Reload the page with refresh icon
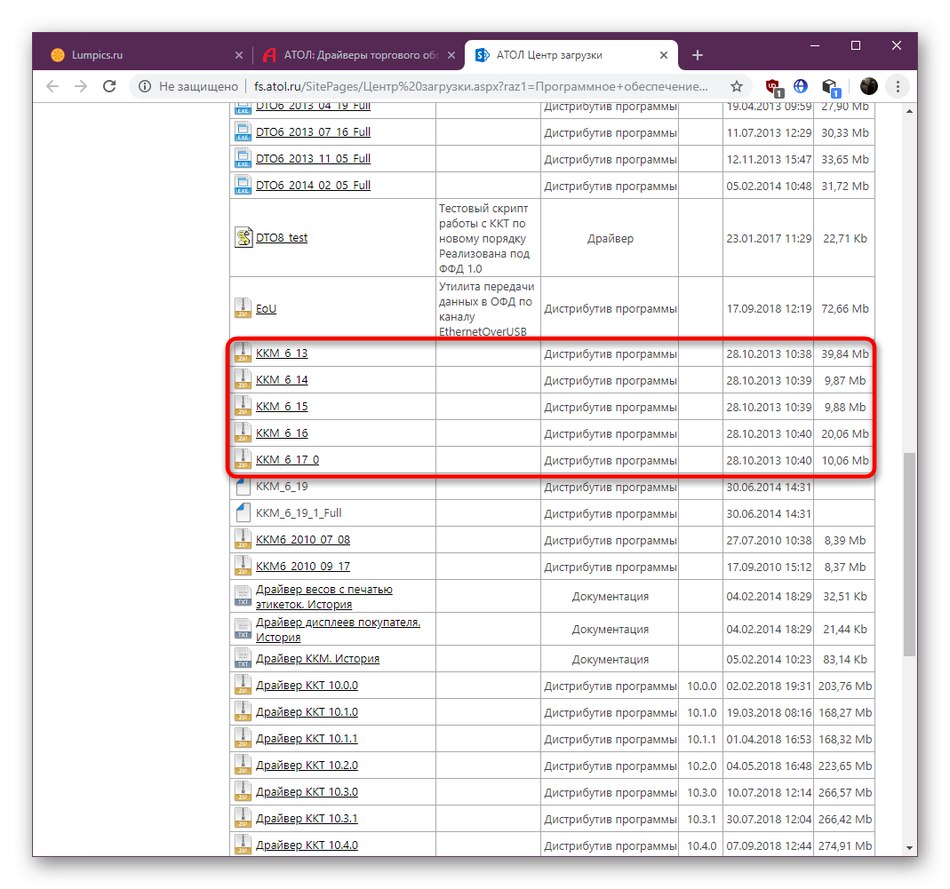Screen dimensions: 950x889 [109, 86]
